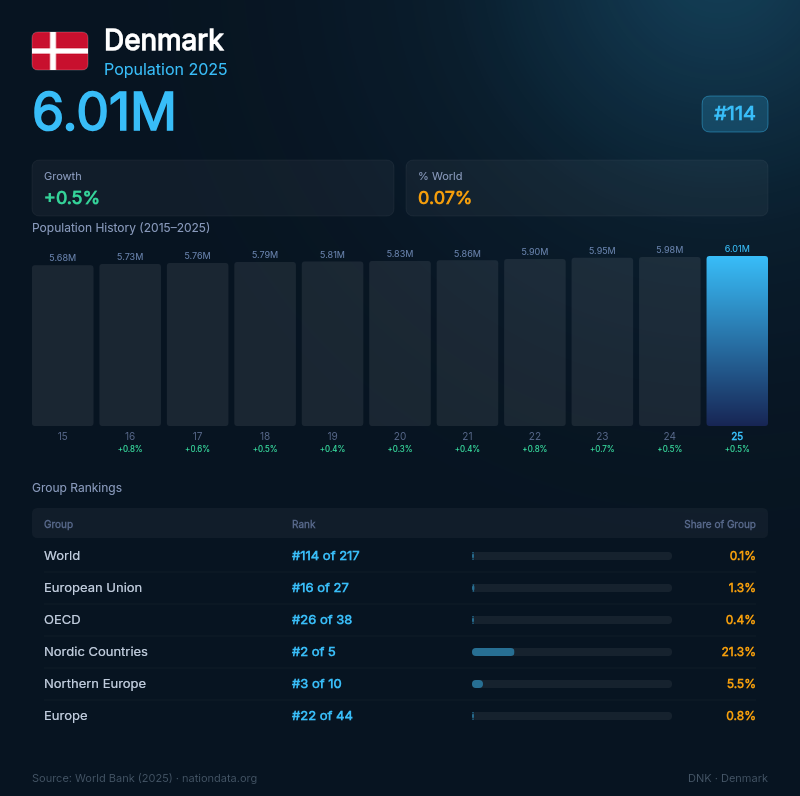Click the 2020 bar labeled 5.83M

(400, 343)
